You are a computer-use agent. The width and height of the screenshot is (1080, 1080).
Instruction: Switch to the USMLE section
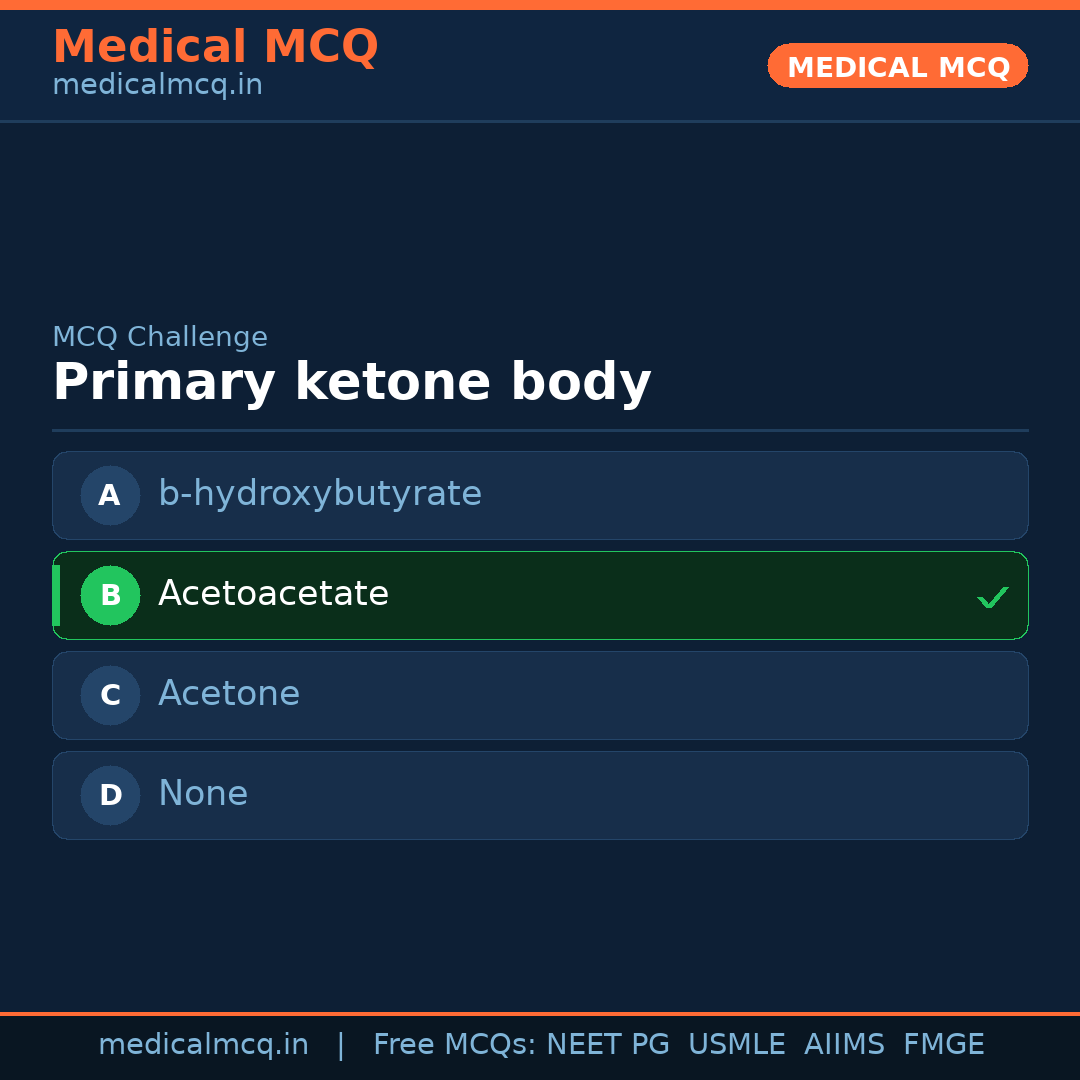tap(737, 1043)
